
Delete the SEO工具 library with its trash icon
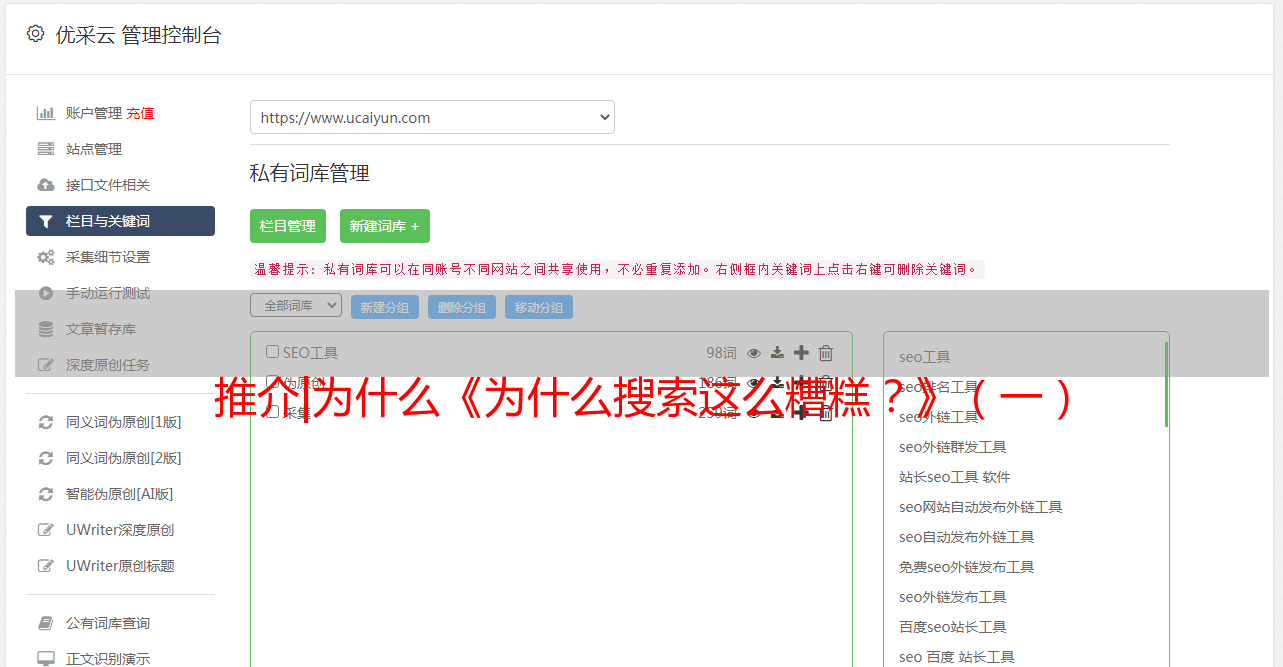click(x=826, y=353)
